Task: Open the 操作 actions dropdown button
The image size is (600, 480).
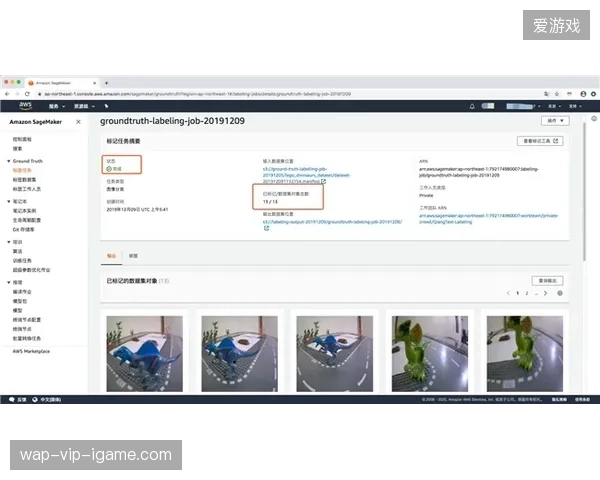Action: pyautogui.click(x=555, y=121)
